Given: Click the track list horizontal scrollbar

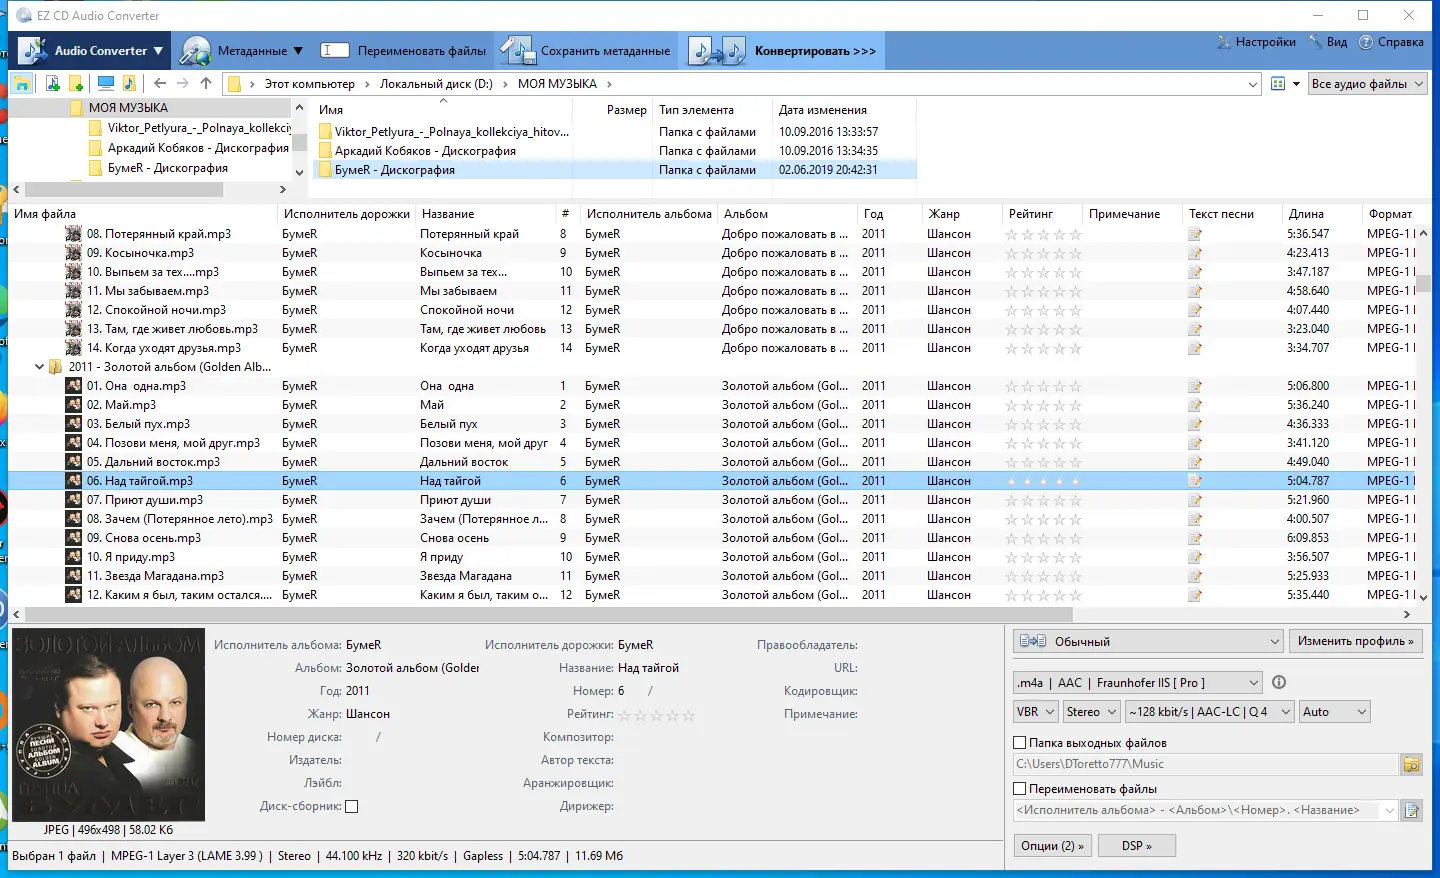Looking at the screenshot, I should (x=549, y=614).
